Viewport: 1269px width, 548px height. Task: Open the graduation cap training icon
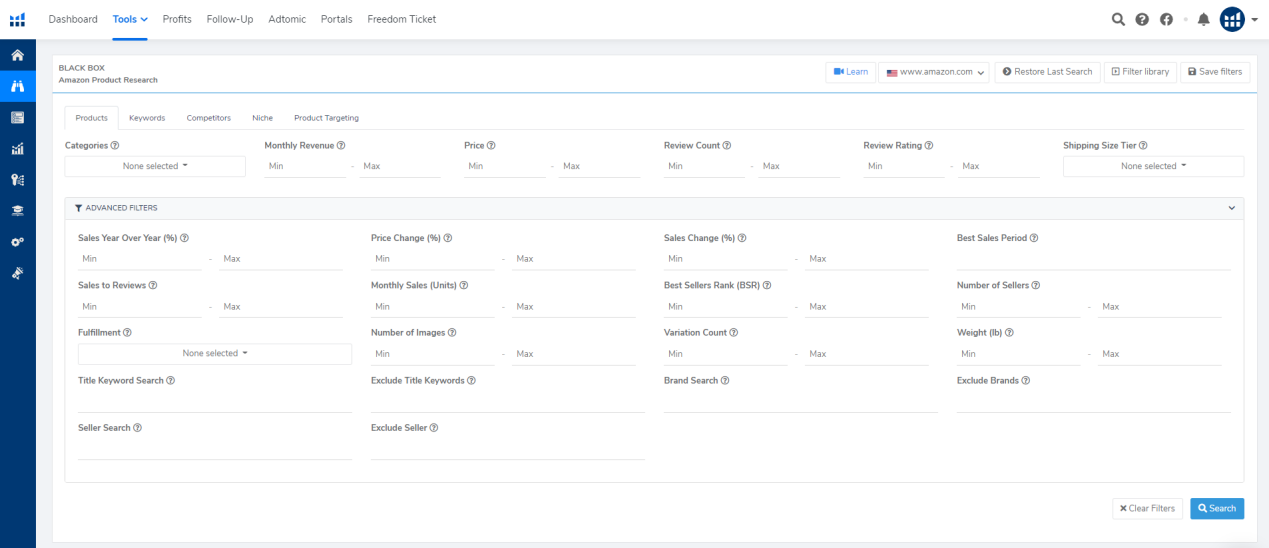(17, 210)
